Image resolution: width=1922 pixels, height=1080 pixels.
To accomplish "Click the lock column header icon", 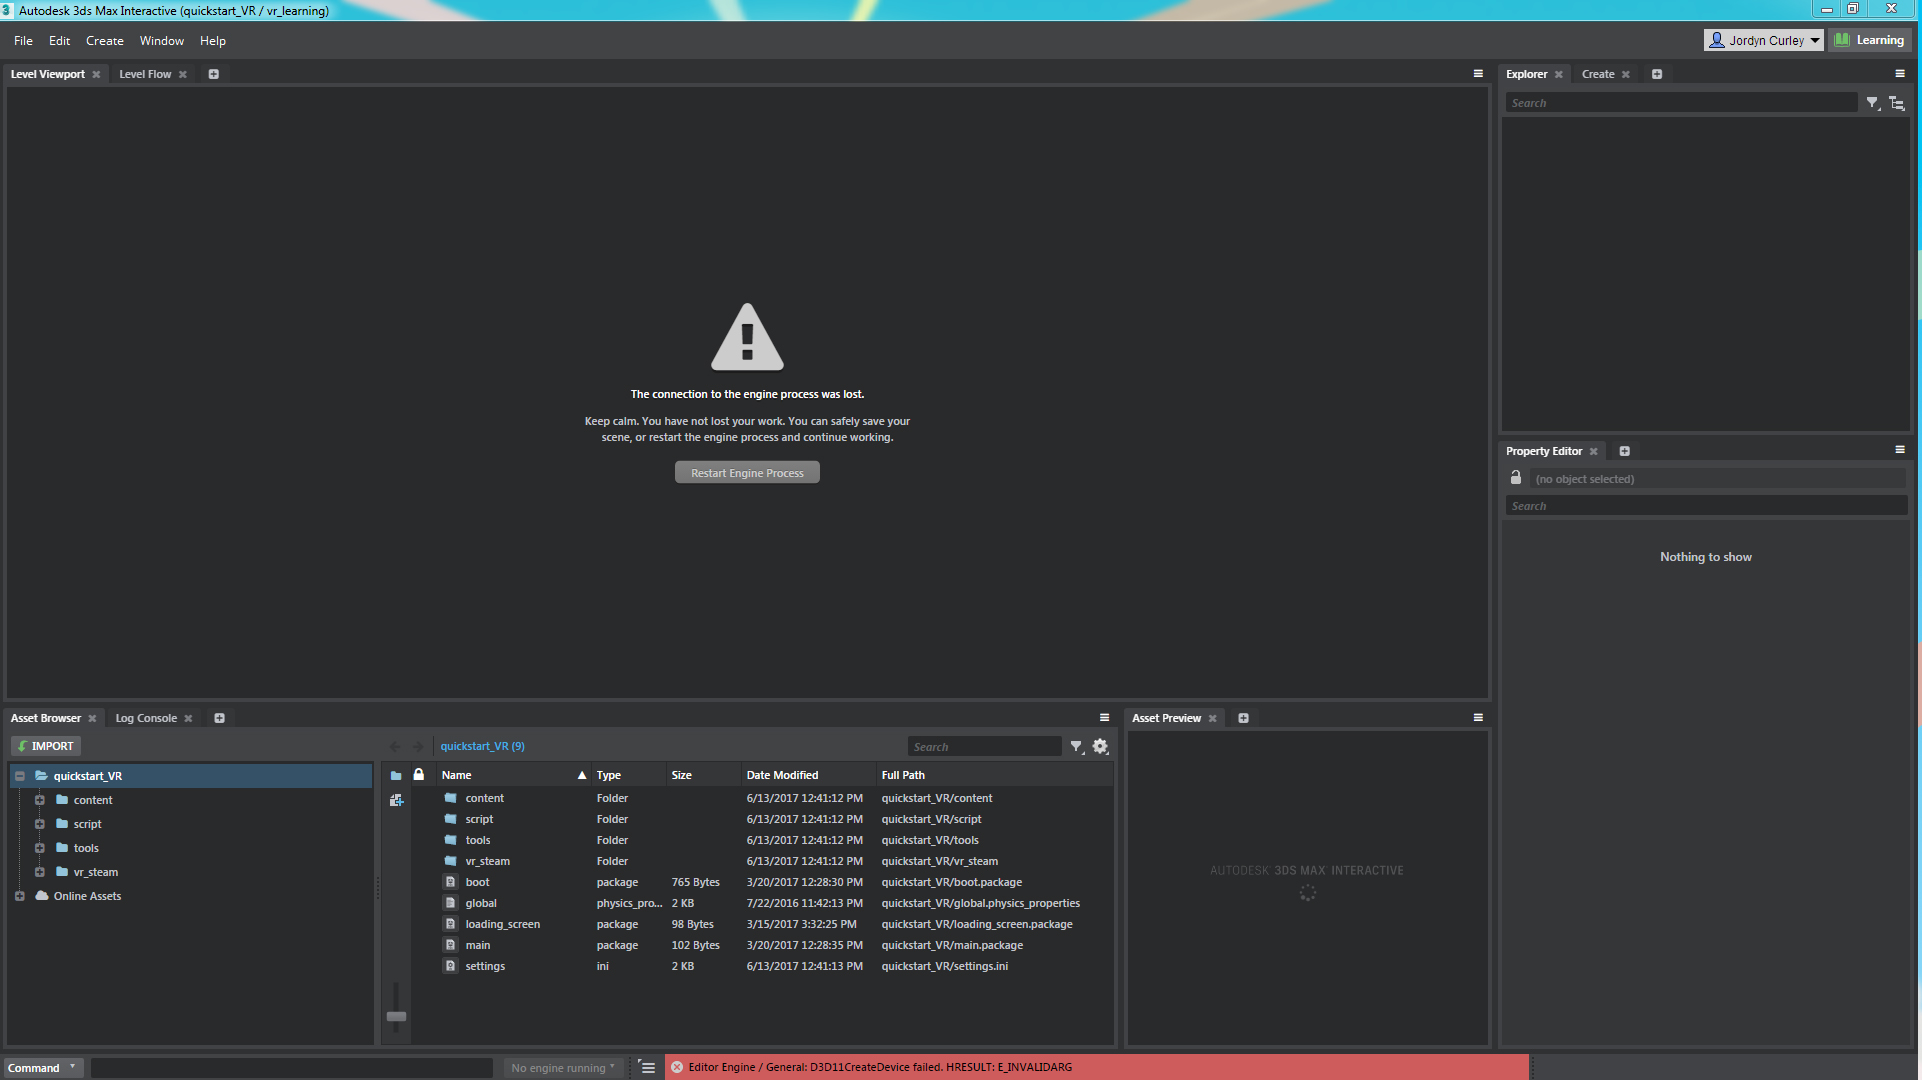I will [419, 775].
